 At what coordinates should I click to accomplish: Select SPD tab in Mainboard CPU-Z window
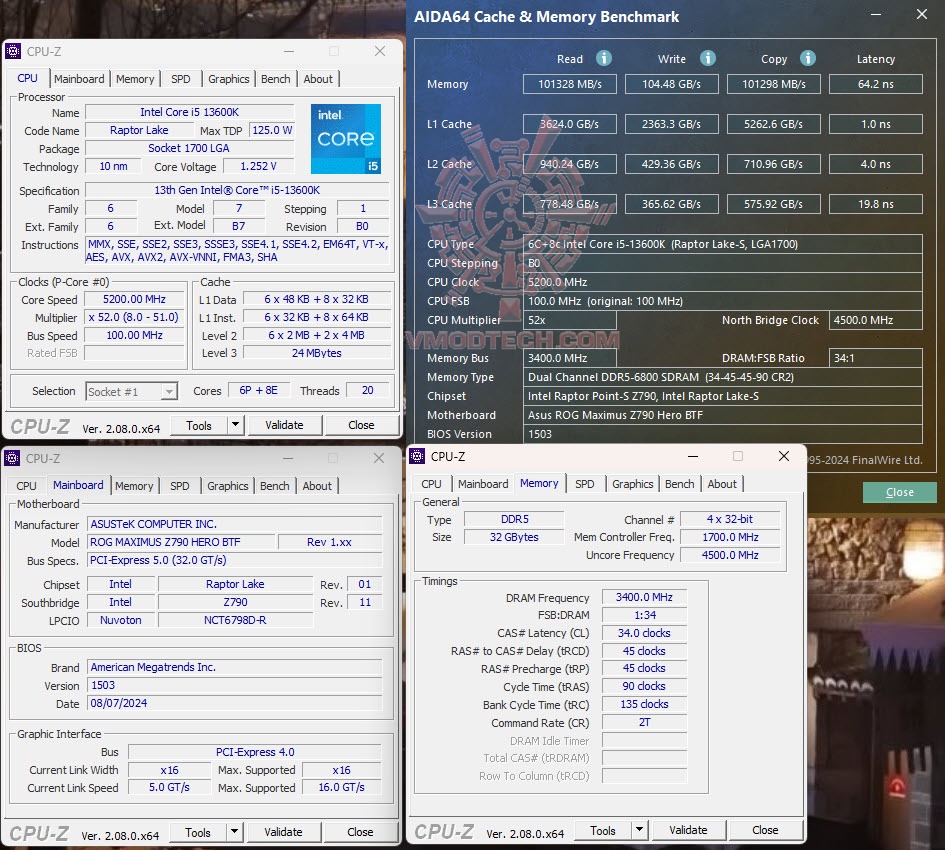[180, 486]
